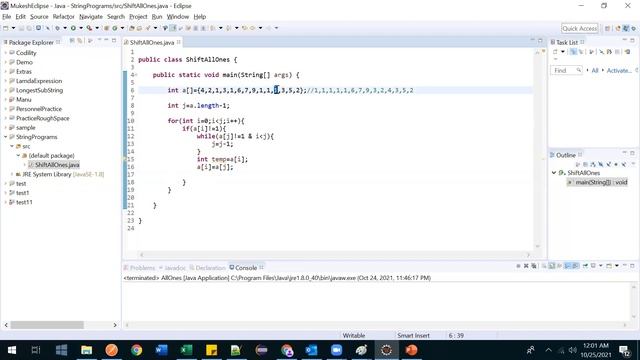Switch to the Javadoc tab
Viewport: 640px width, 360px height.
[x=172, y=268]
